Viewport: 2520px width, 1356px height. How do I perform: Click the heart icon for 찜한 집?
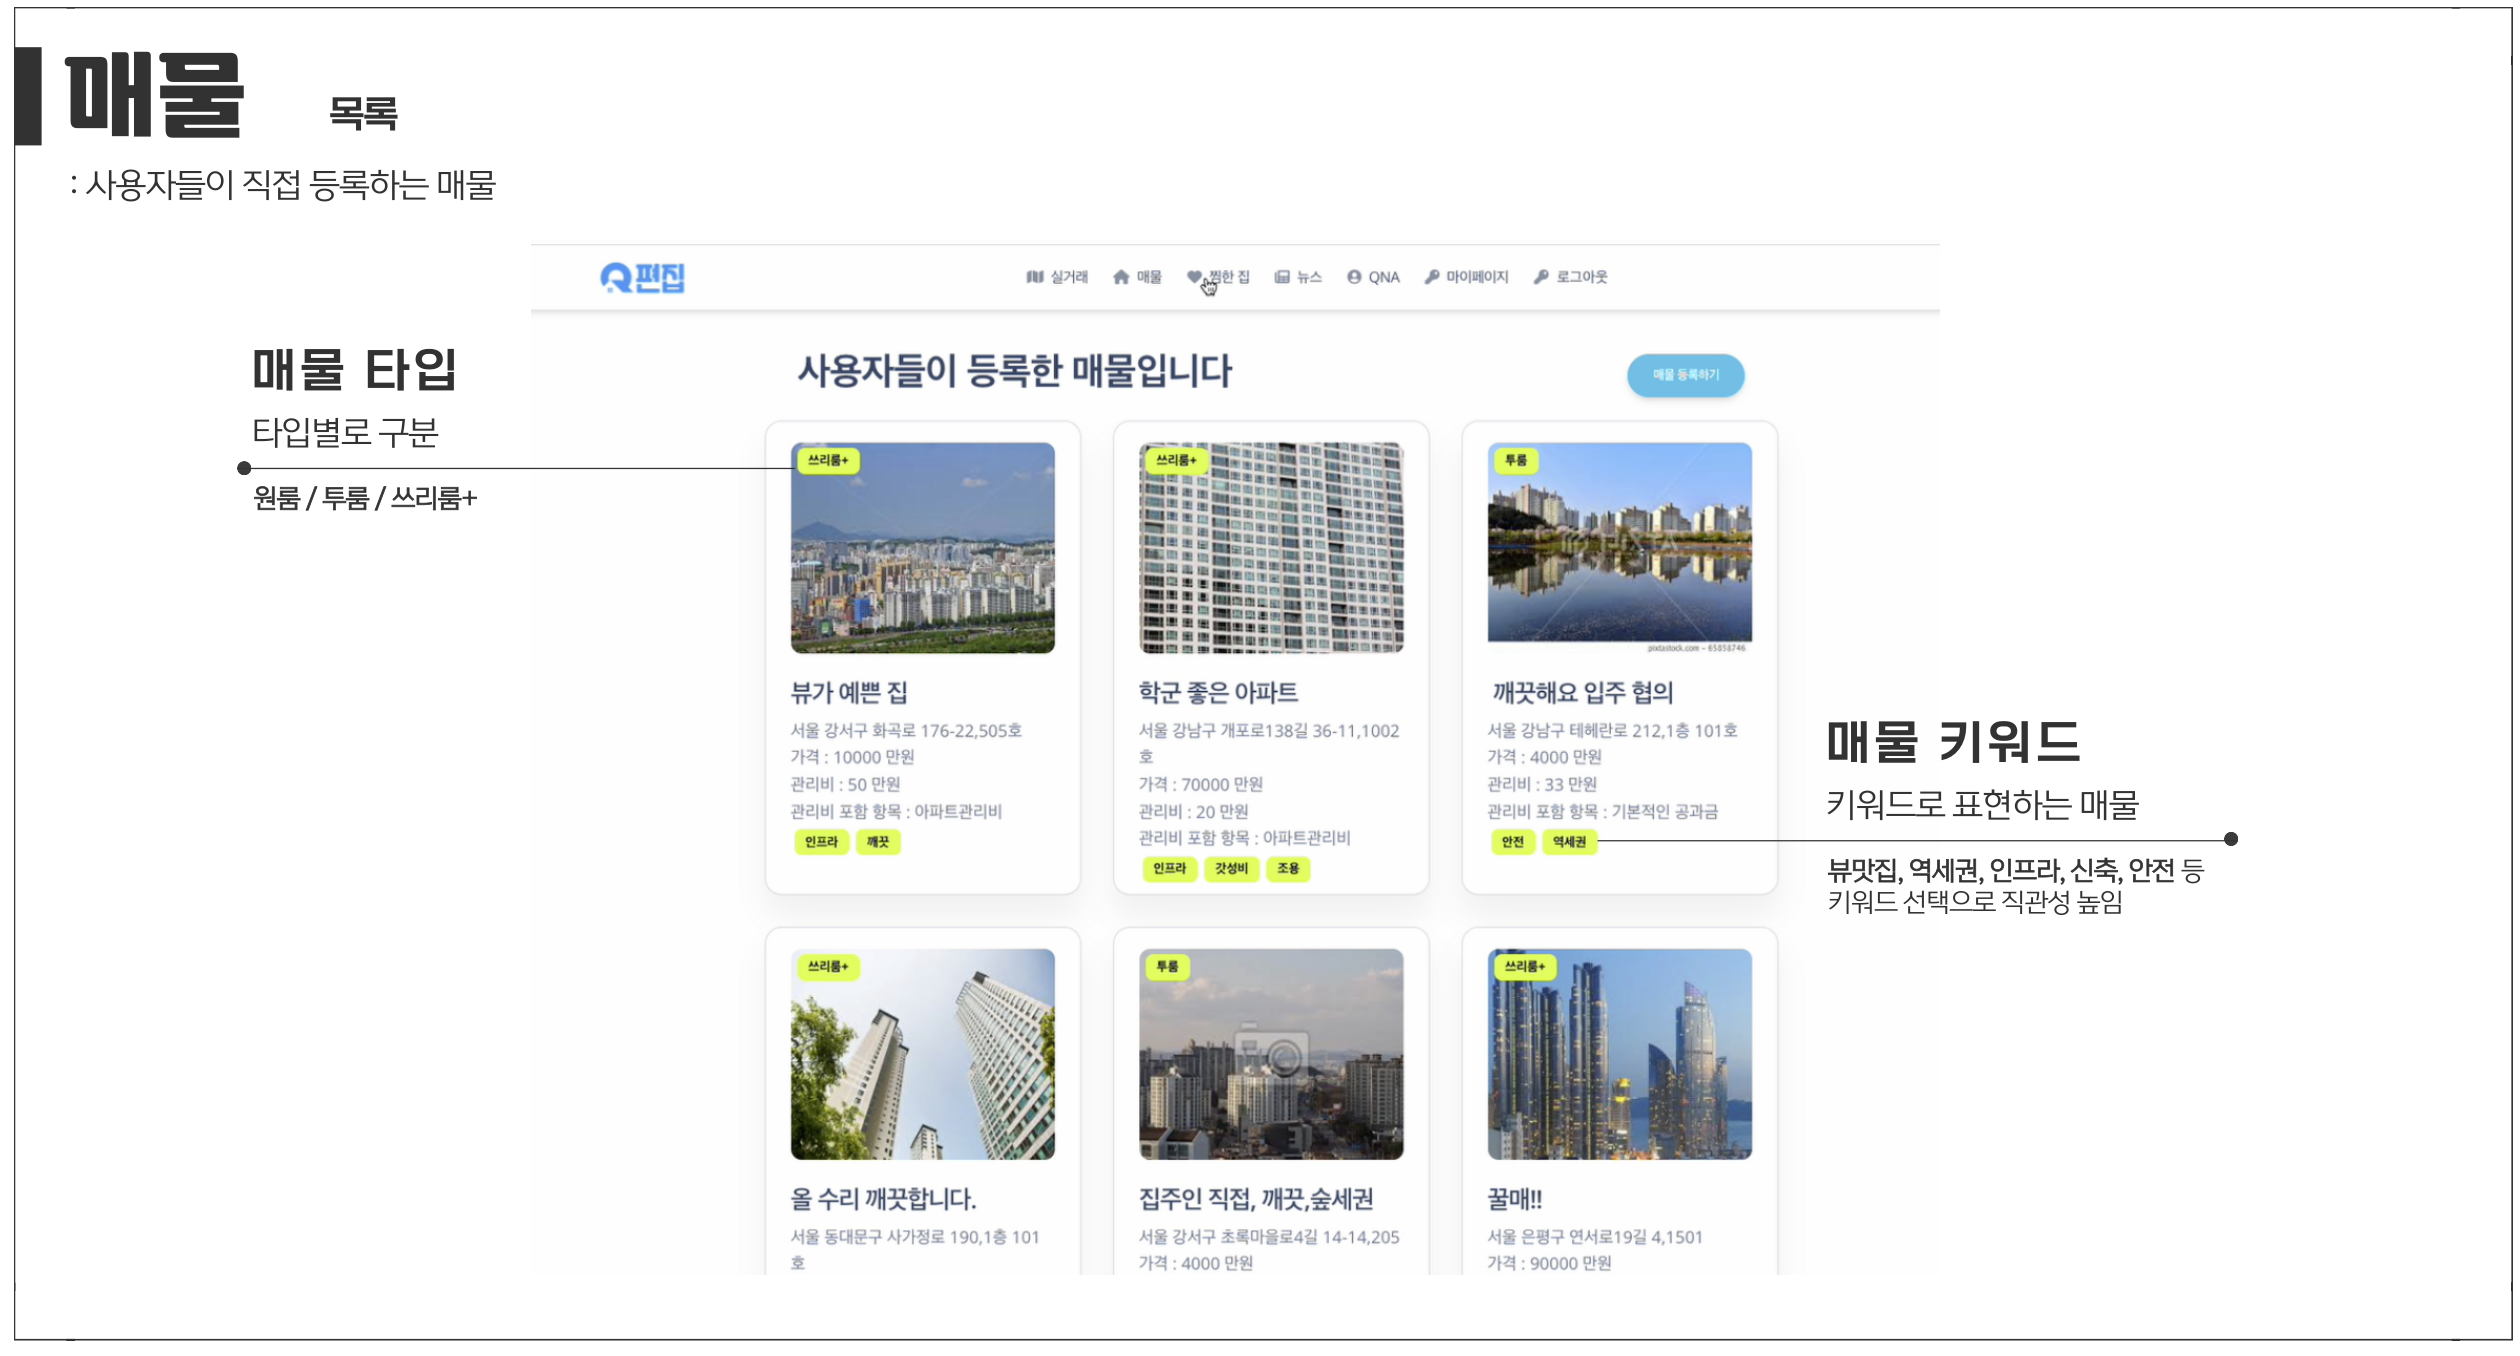pos(1194,277)
